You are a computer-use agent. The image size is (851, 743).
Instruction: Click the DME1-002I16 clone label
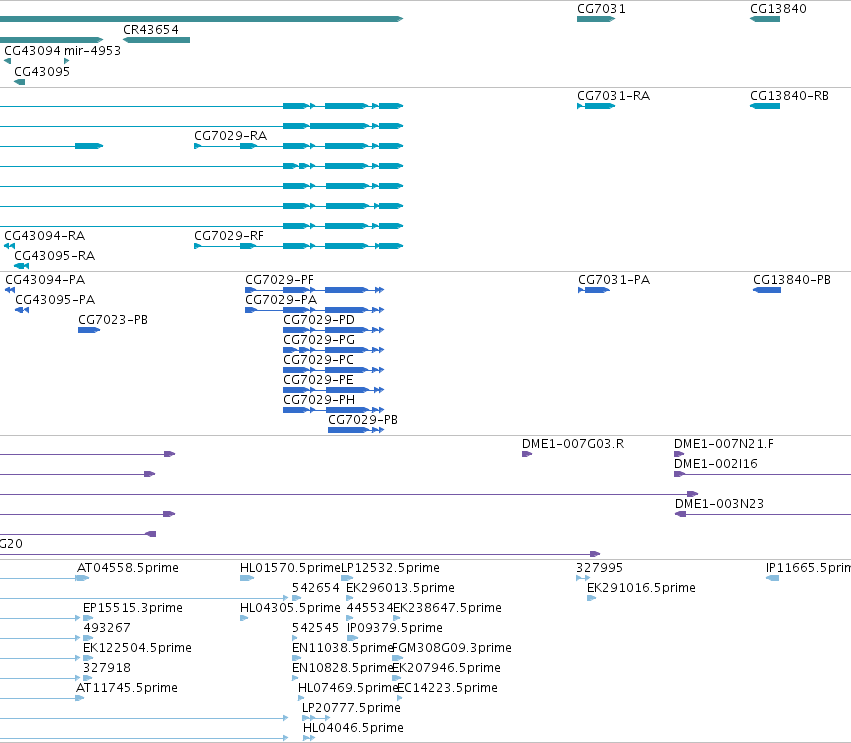715,463
